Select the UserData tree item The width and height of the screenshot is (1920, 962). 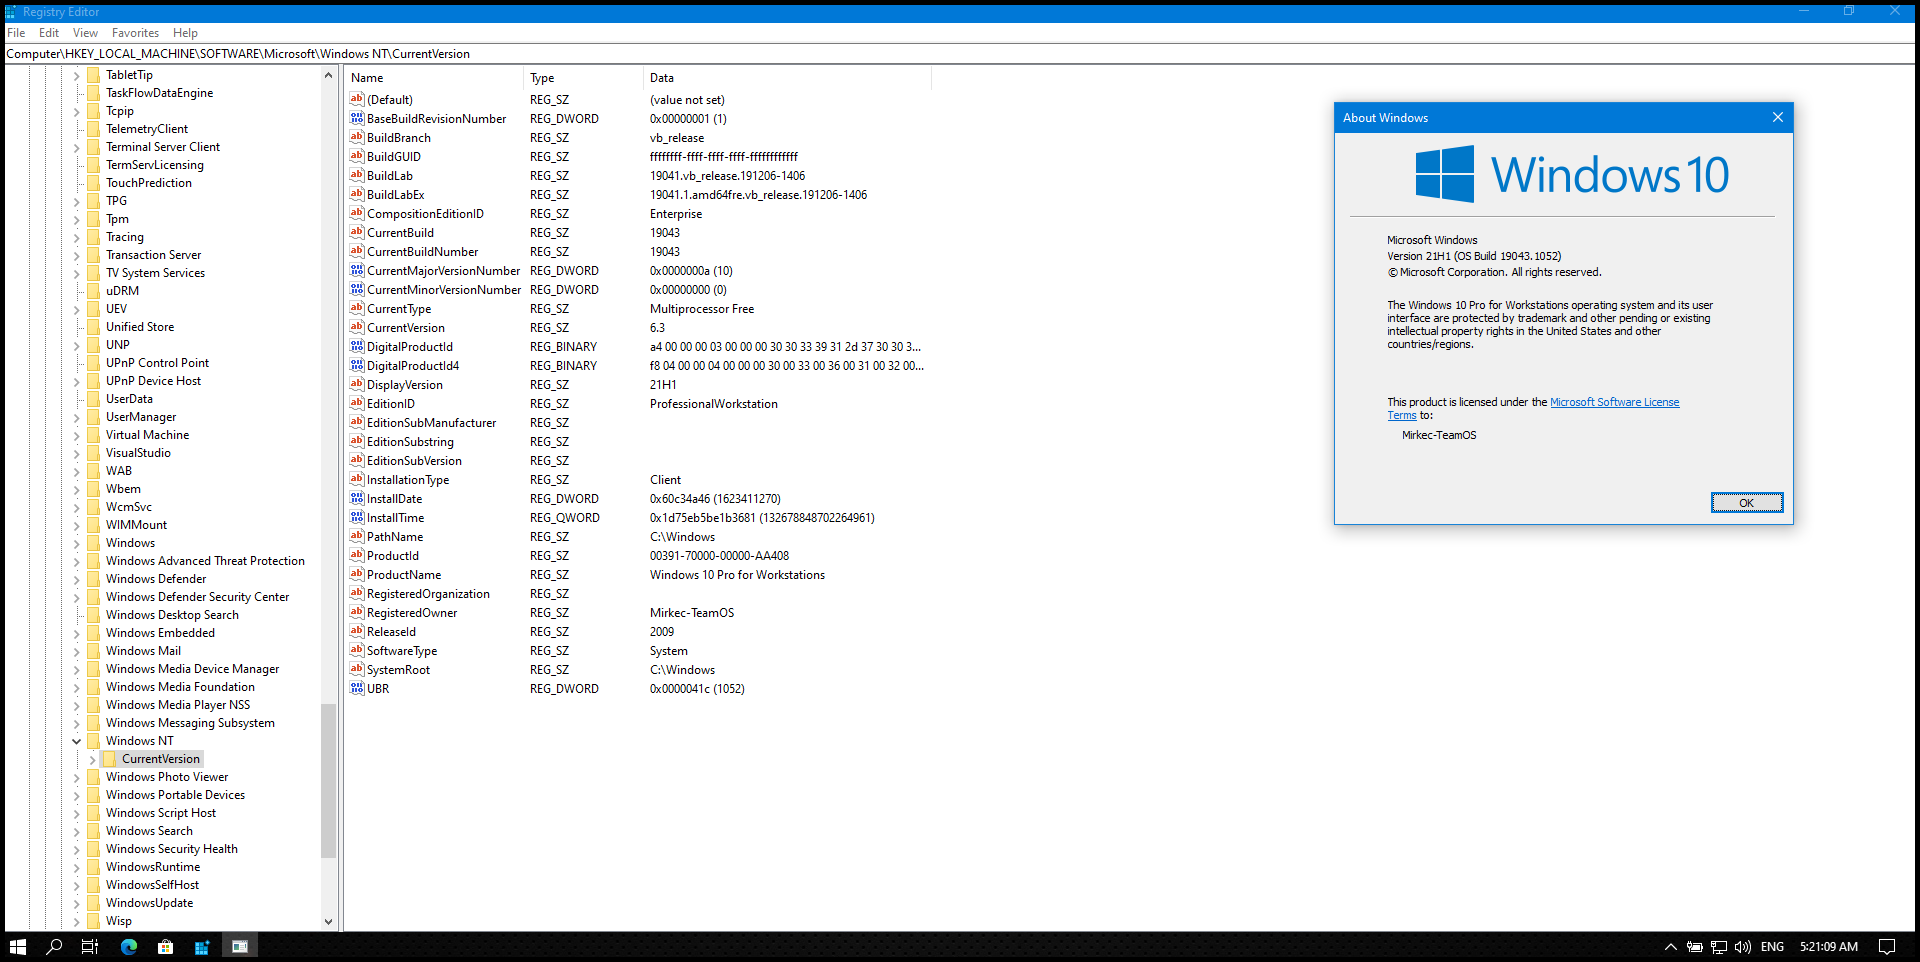129,399
